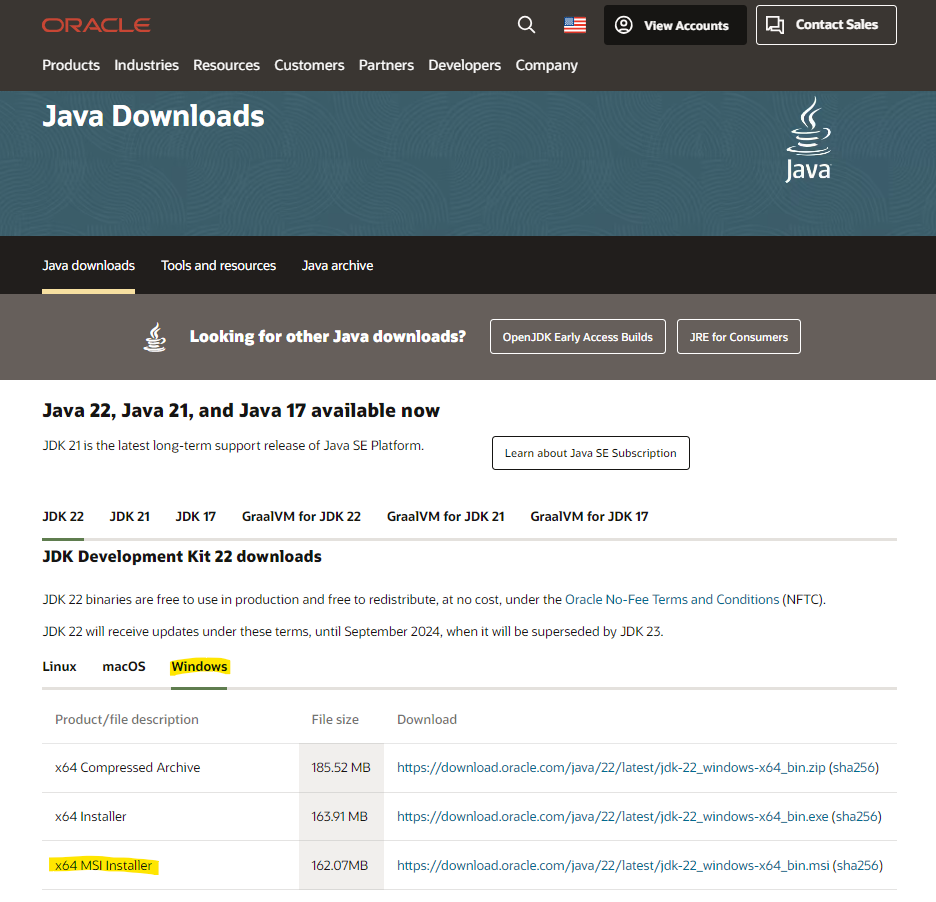Open the Products menu
The height and width of the screenshot is (902, 936).
(71, 65)
